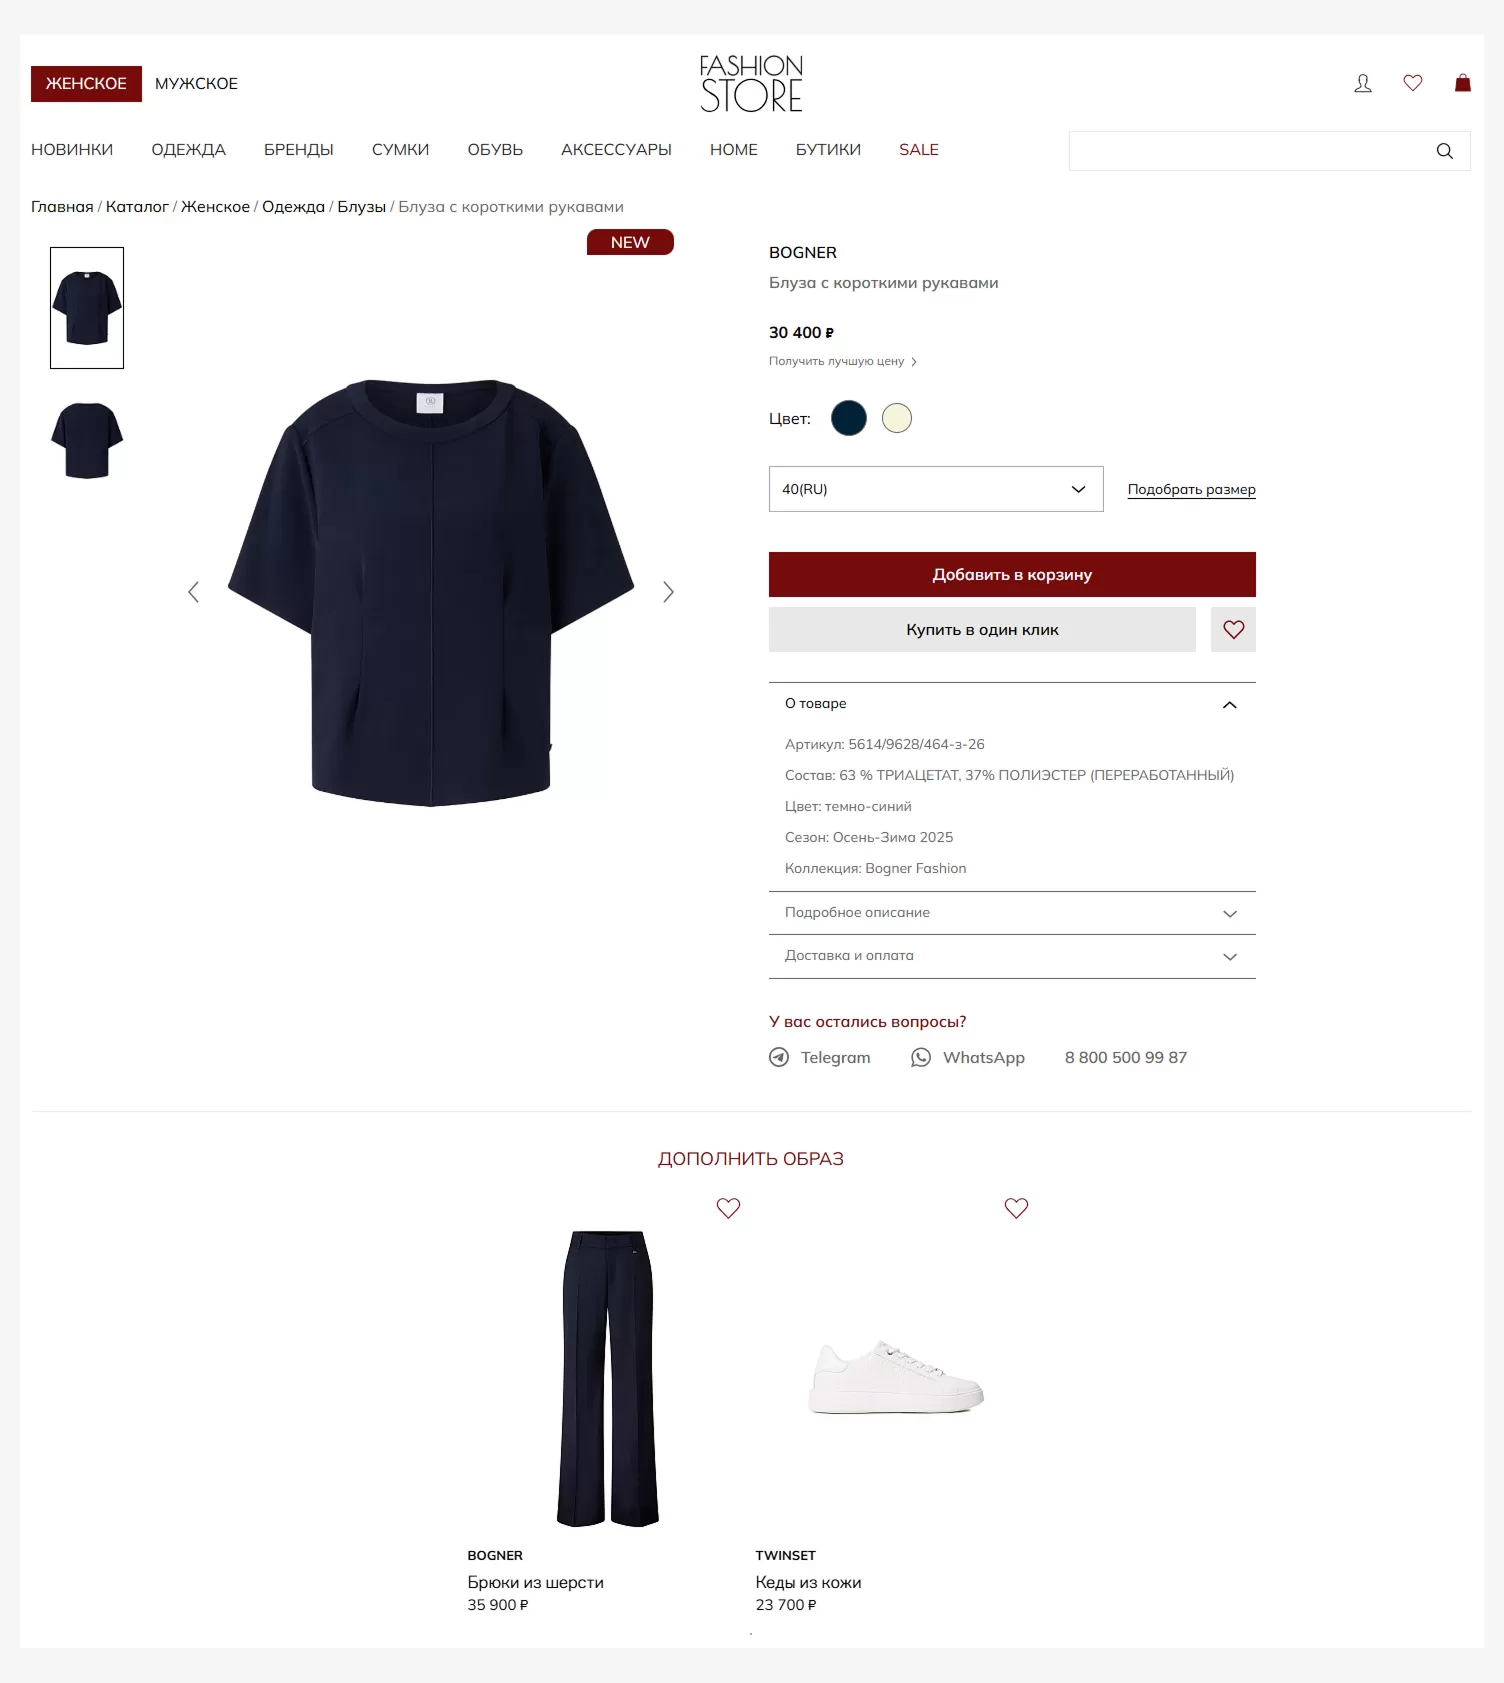The width and height of the screenshot is (1504, 1683).
Task: Open the shopping bag icon
Action: 1462,83
